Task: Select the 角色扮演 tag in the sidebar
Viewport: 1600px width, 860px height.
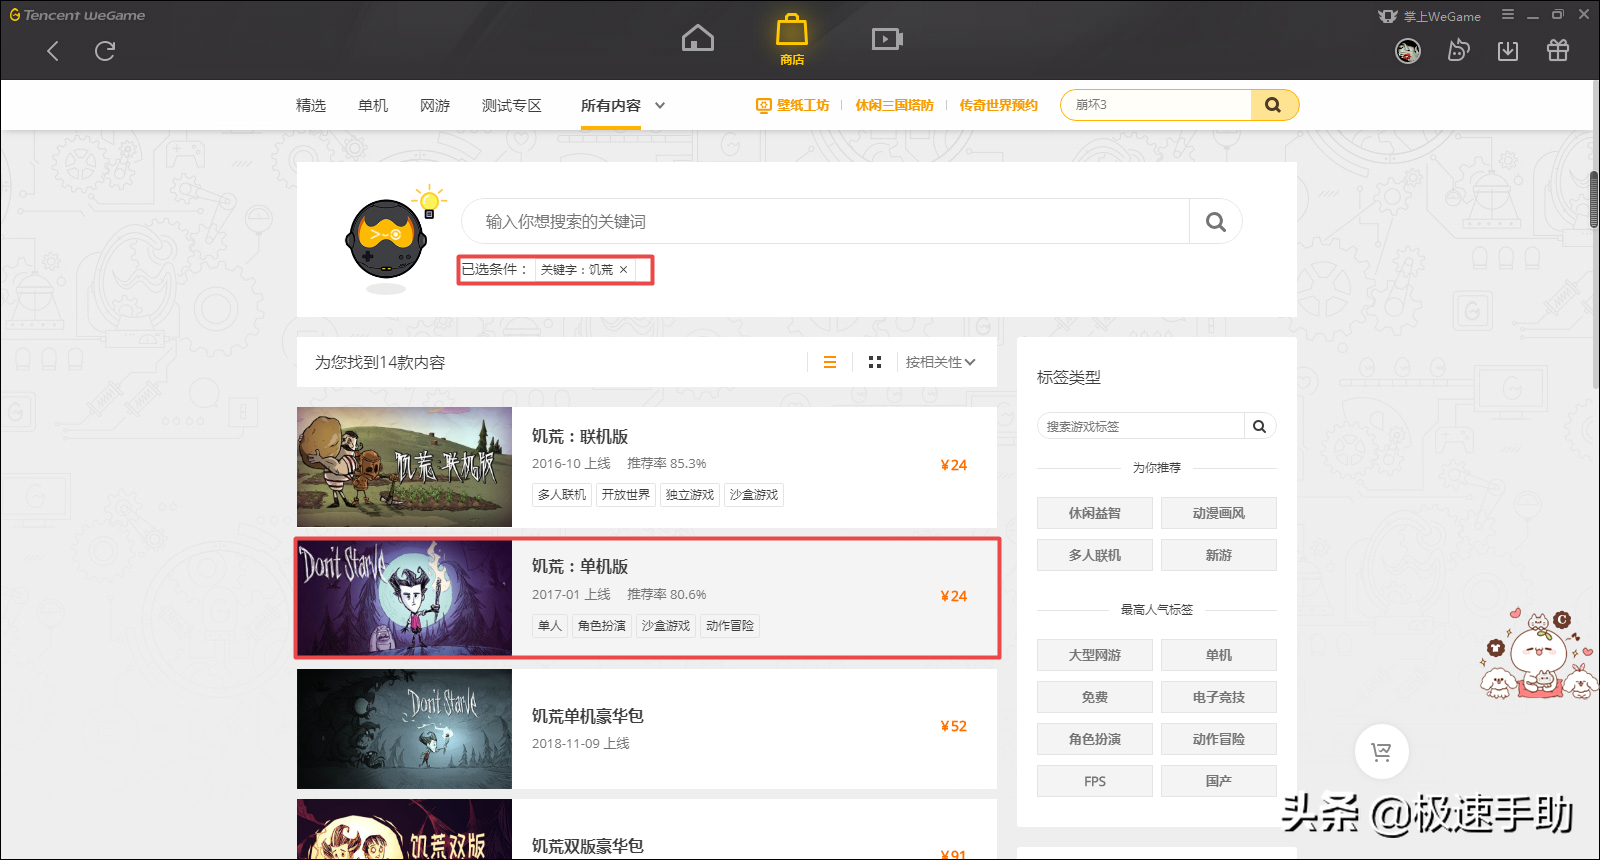Action: point(1094,739)
